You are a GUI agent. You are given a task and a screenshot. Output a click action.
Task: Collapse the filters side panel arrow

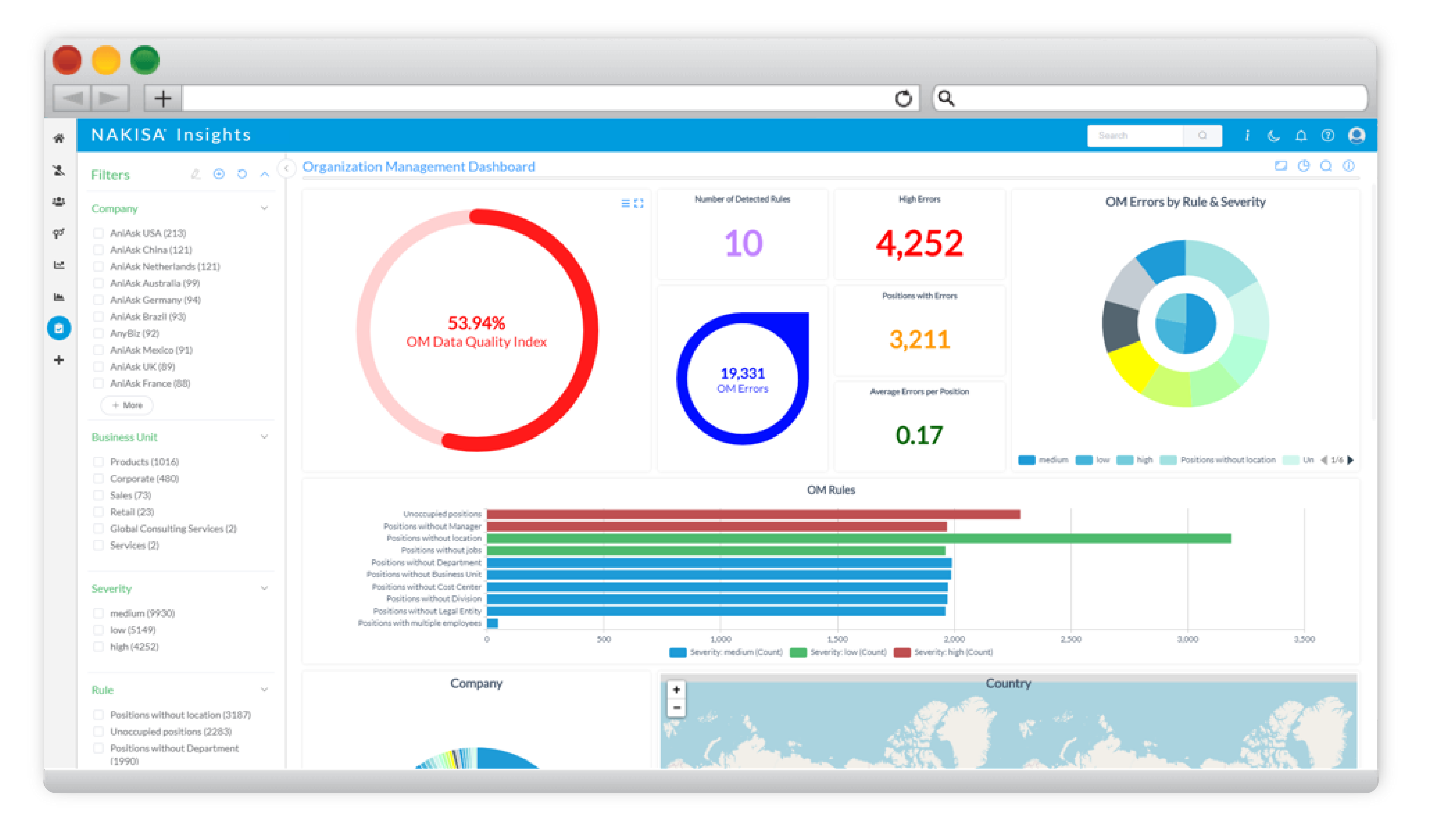click(x=286, y=168)
